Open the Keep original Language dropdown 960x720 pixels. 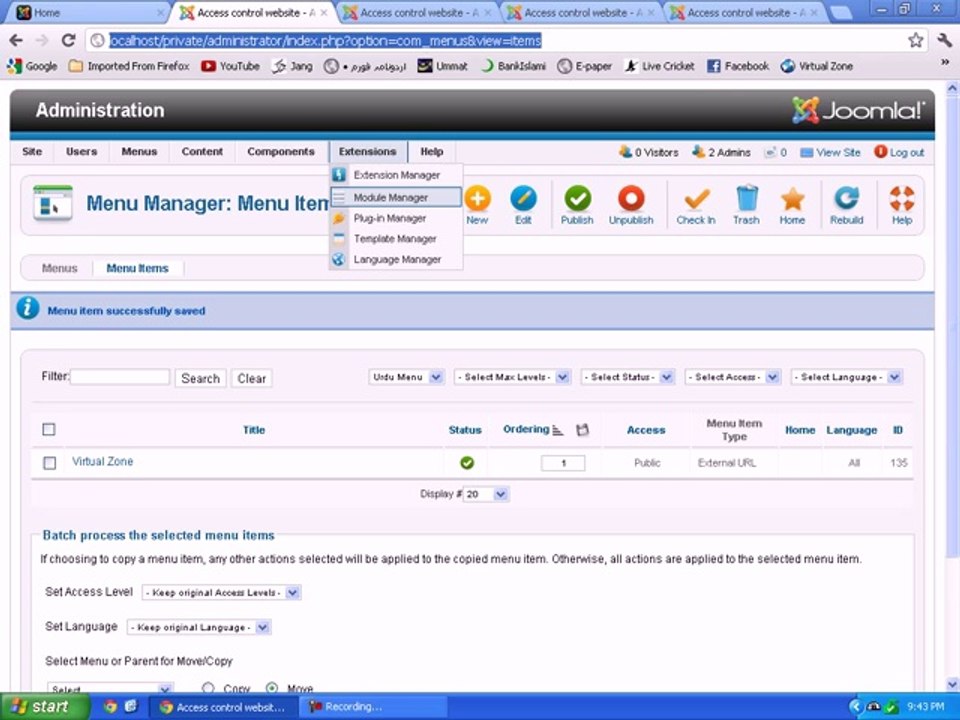tap(199, 628)
